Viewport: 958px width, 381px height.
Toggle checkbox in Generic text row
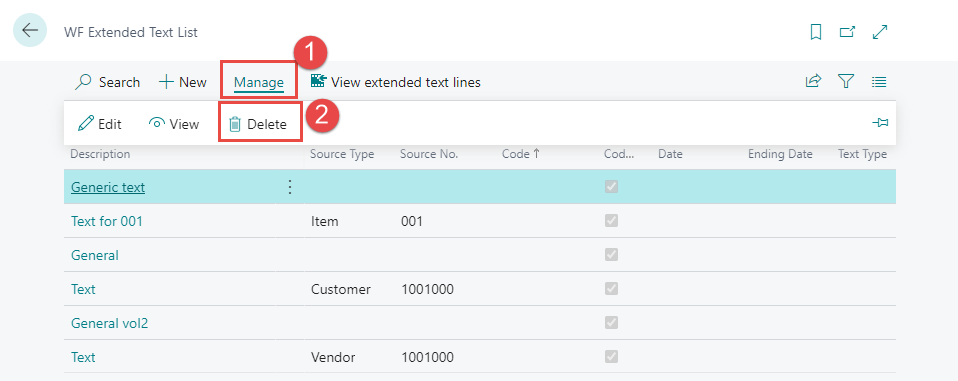611,187
